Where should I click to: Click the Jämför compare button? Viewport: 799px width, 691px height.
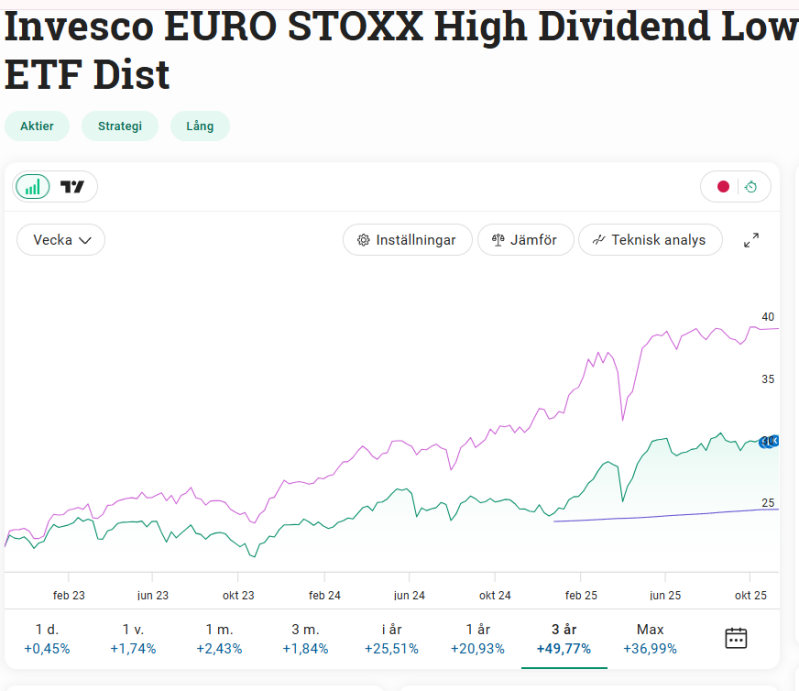[525, 240]
